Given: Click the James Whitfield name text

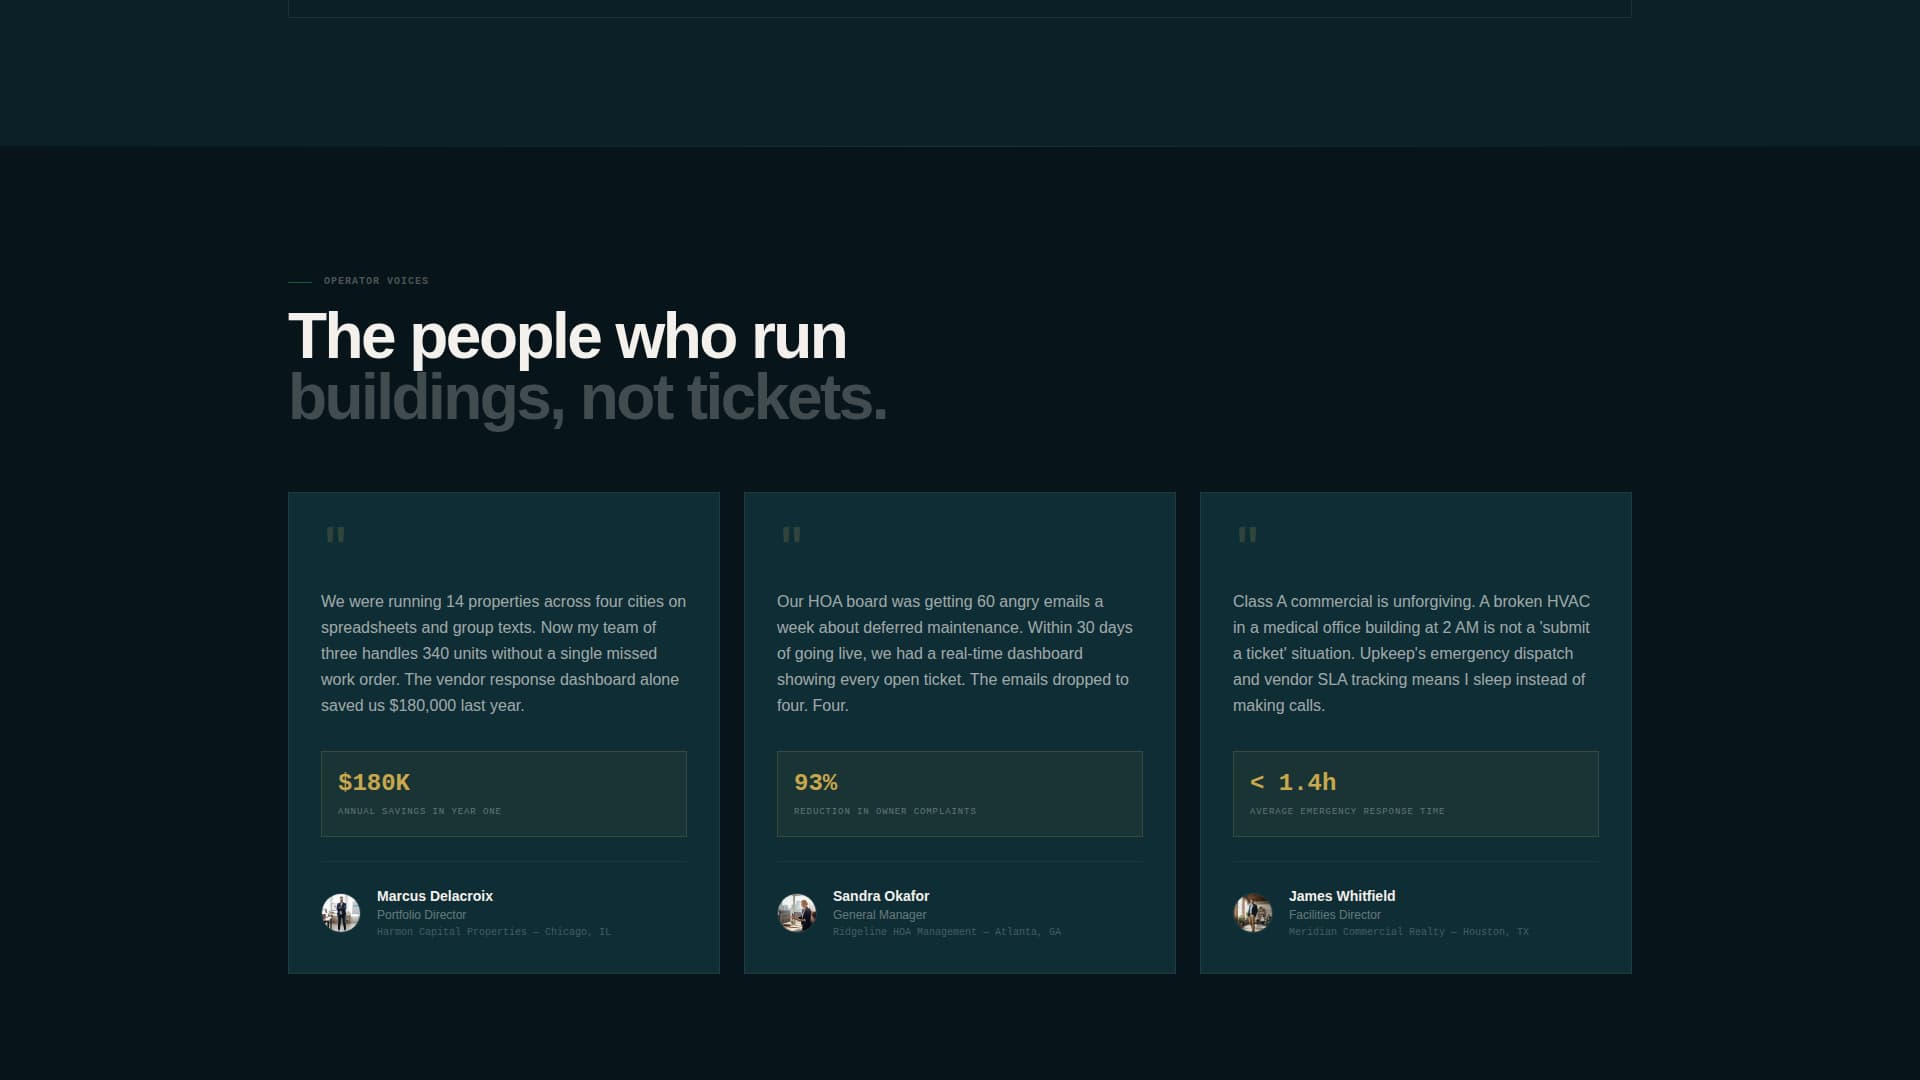Looking at the screenshot, I should pyautogui.click(x=1341, y=896).
